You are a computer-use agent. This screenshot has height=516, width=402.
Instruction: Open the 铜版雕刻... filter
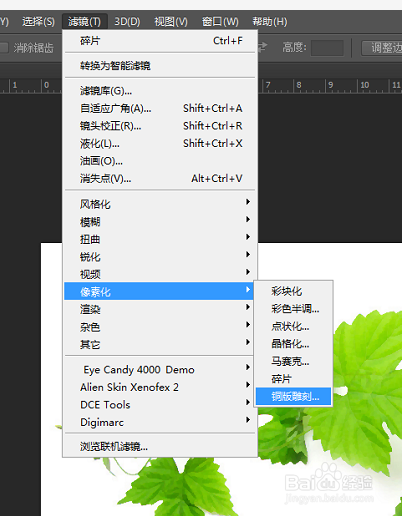pyautogui.click(x=293, y=396)
